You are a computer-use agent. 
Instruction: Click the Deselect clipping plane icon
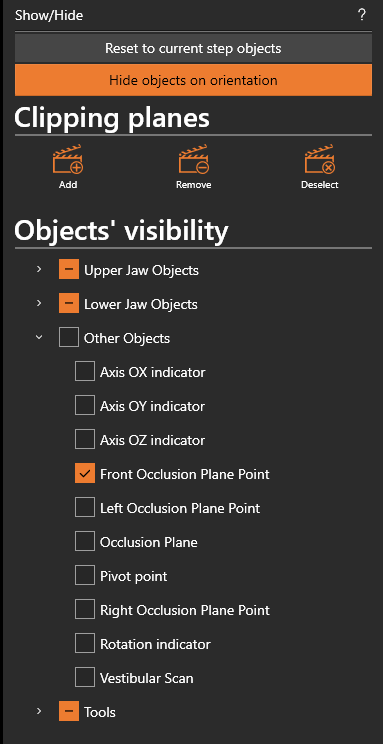coord(319,160)
